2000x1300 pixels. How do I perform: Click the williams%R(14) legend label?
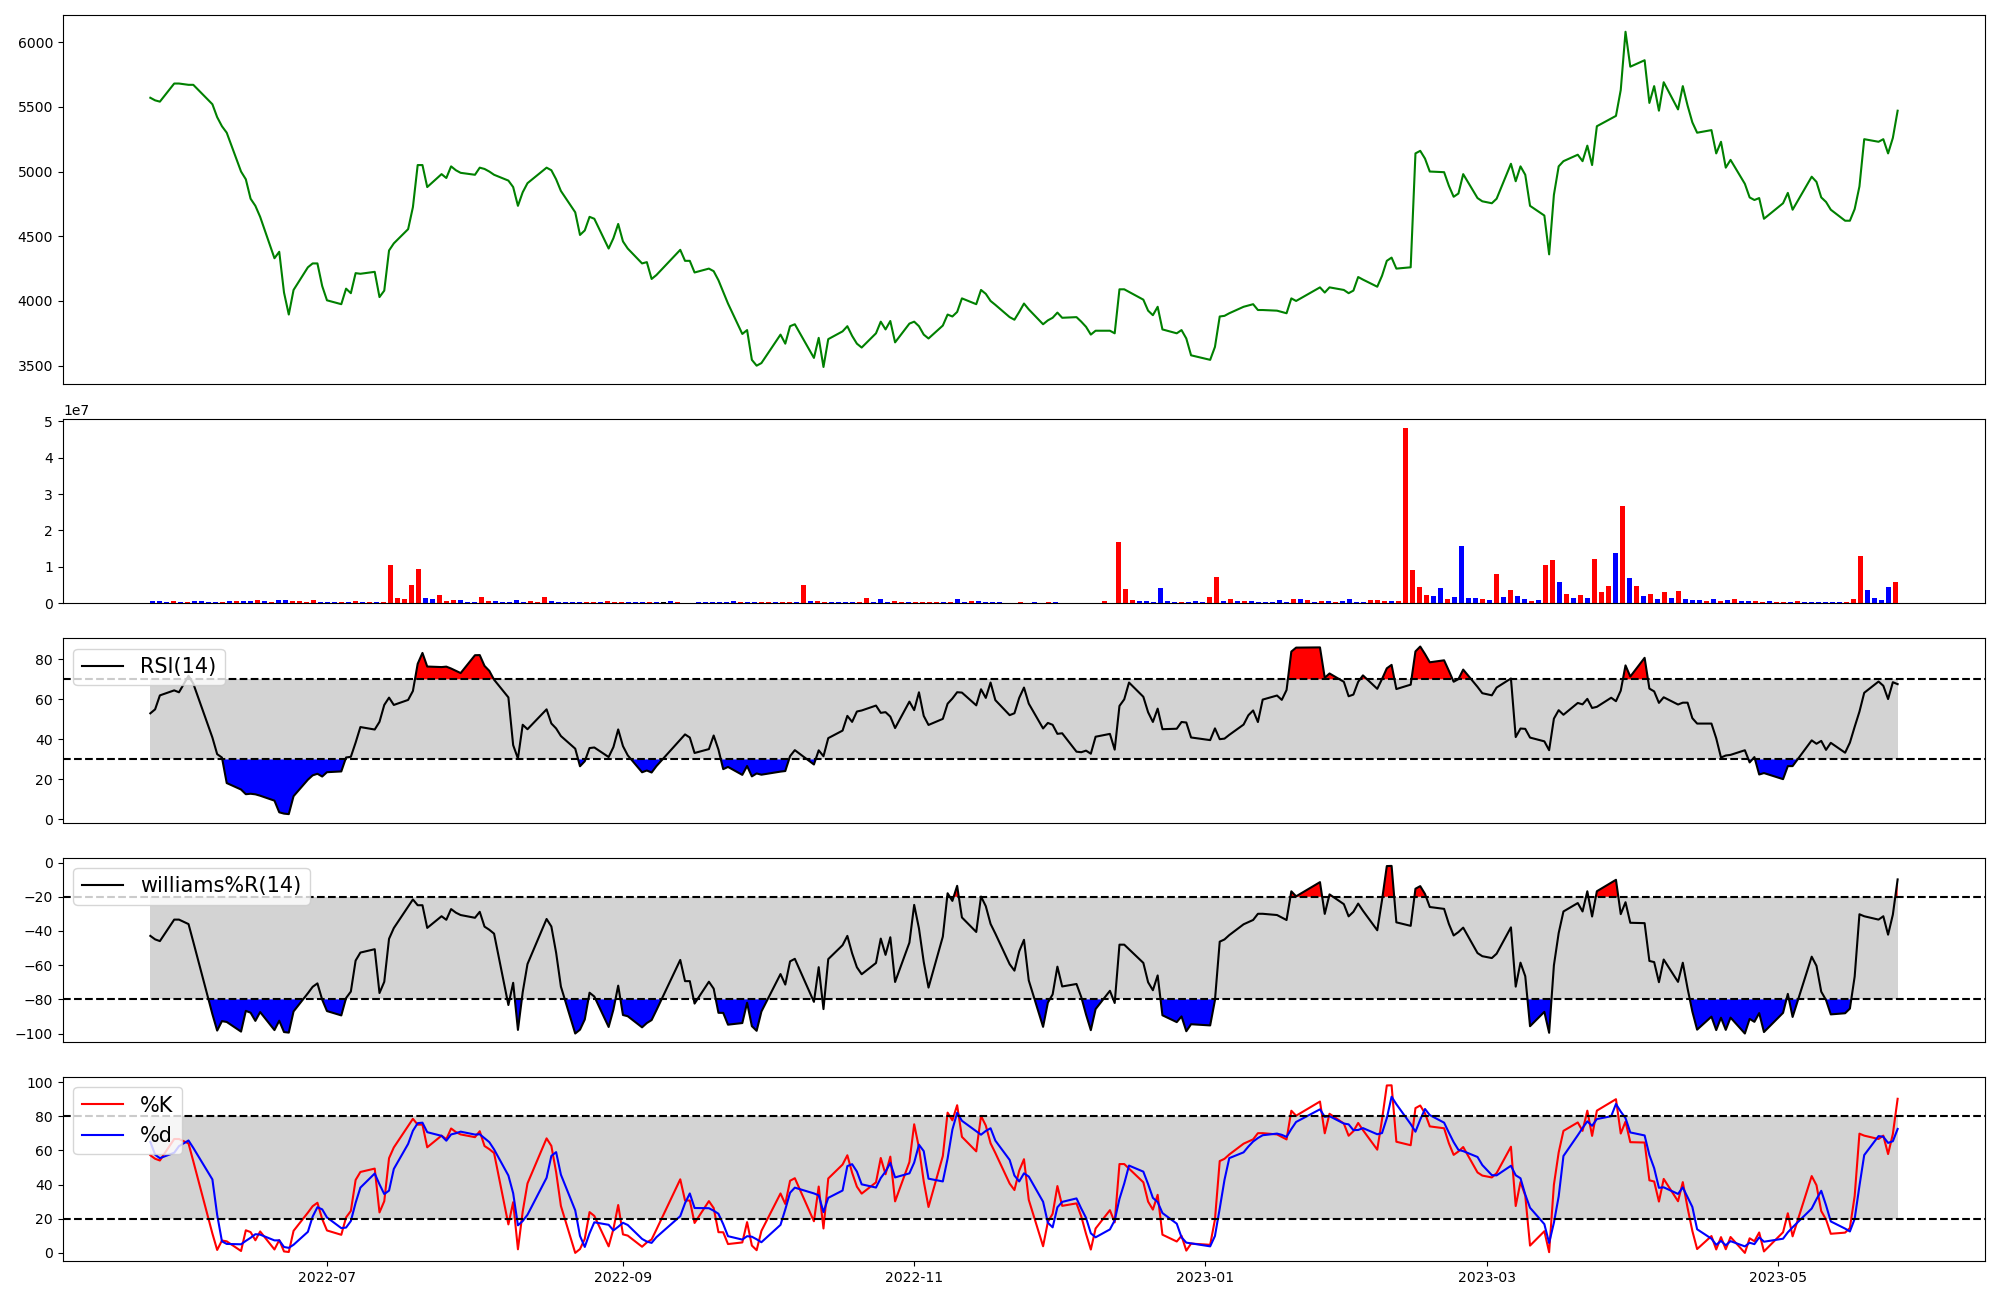tap(220, 885)
